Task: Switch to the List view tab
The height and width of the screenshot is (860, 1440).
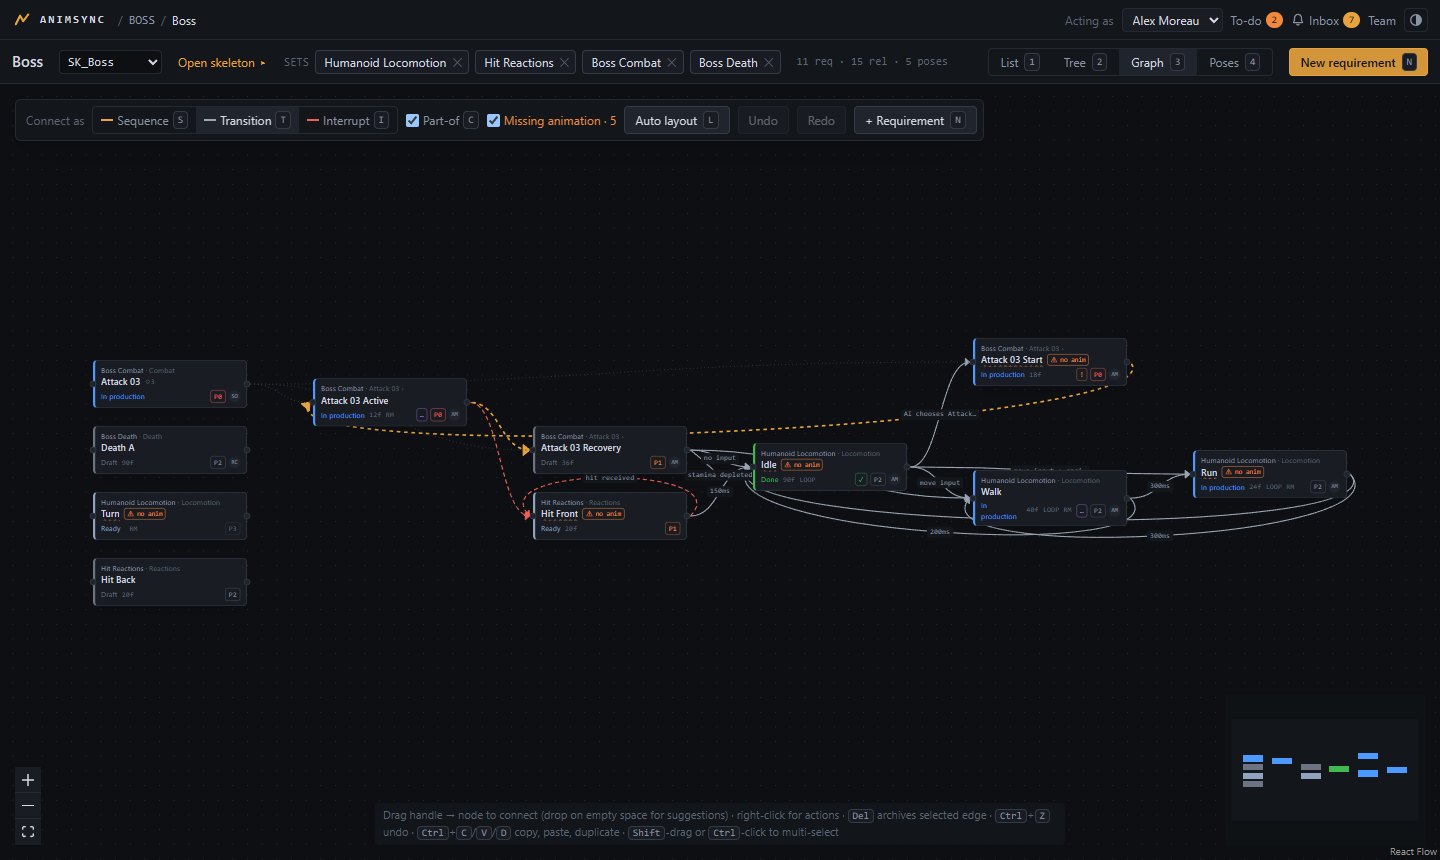Action: click(1019, 62)
